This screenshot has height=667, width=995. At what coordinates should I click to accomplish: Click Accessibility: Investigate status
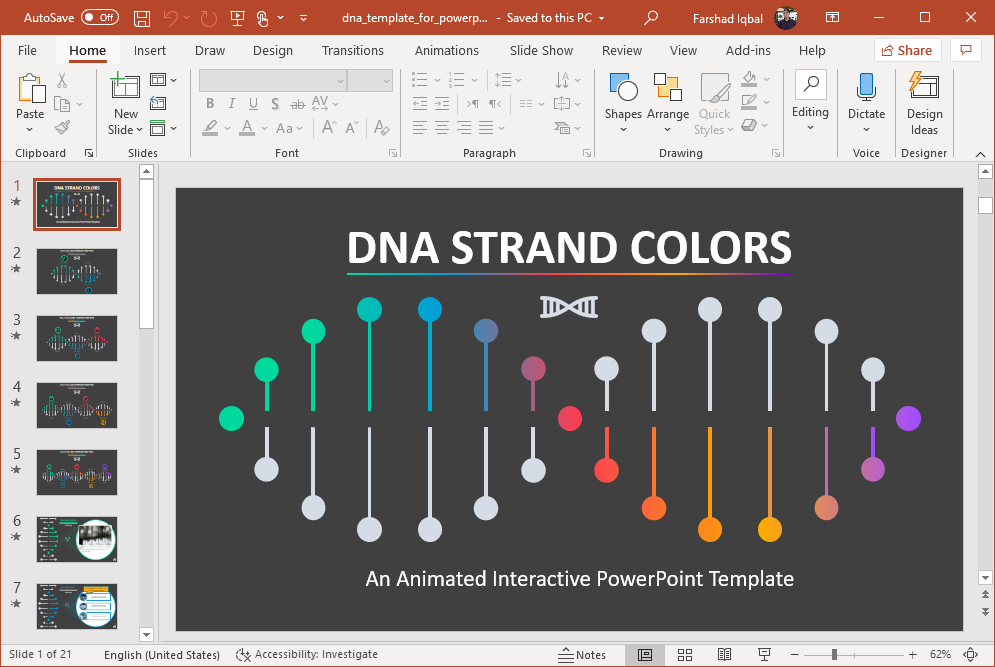306,654
